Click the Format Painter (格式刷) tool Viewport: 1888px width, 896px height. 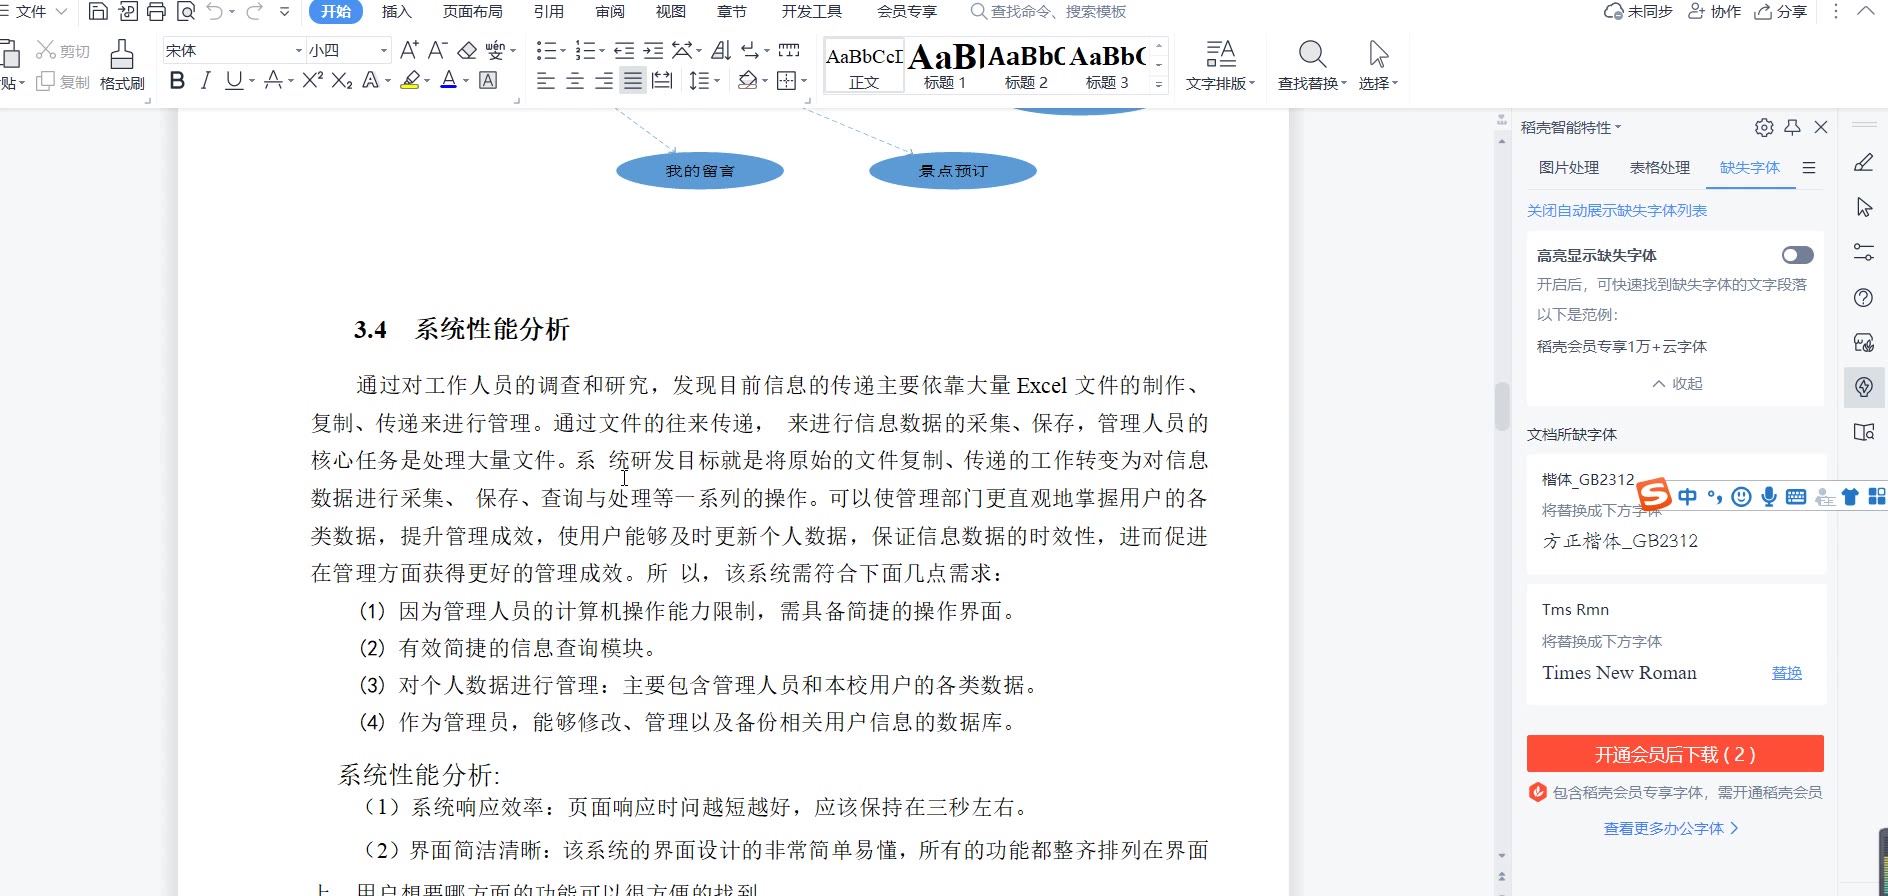(x=122, y=65)
